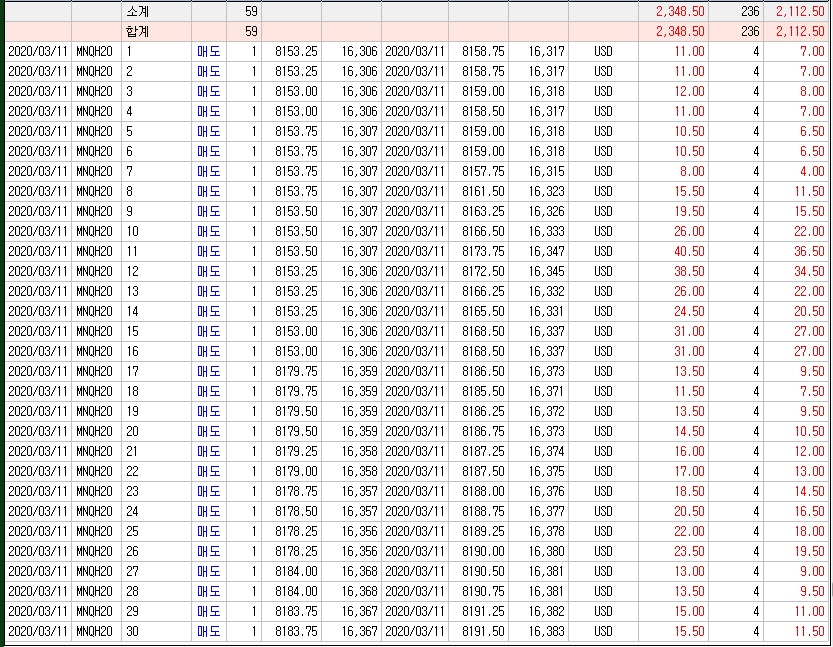This screenshot has width=833, height=647.
Task: Click the fee value 4 in row 22
Action: (755, 471)
